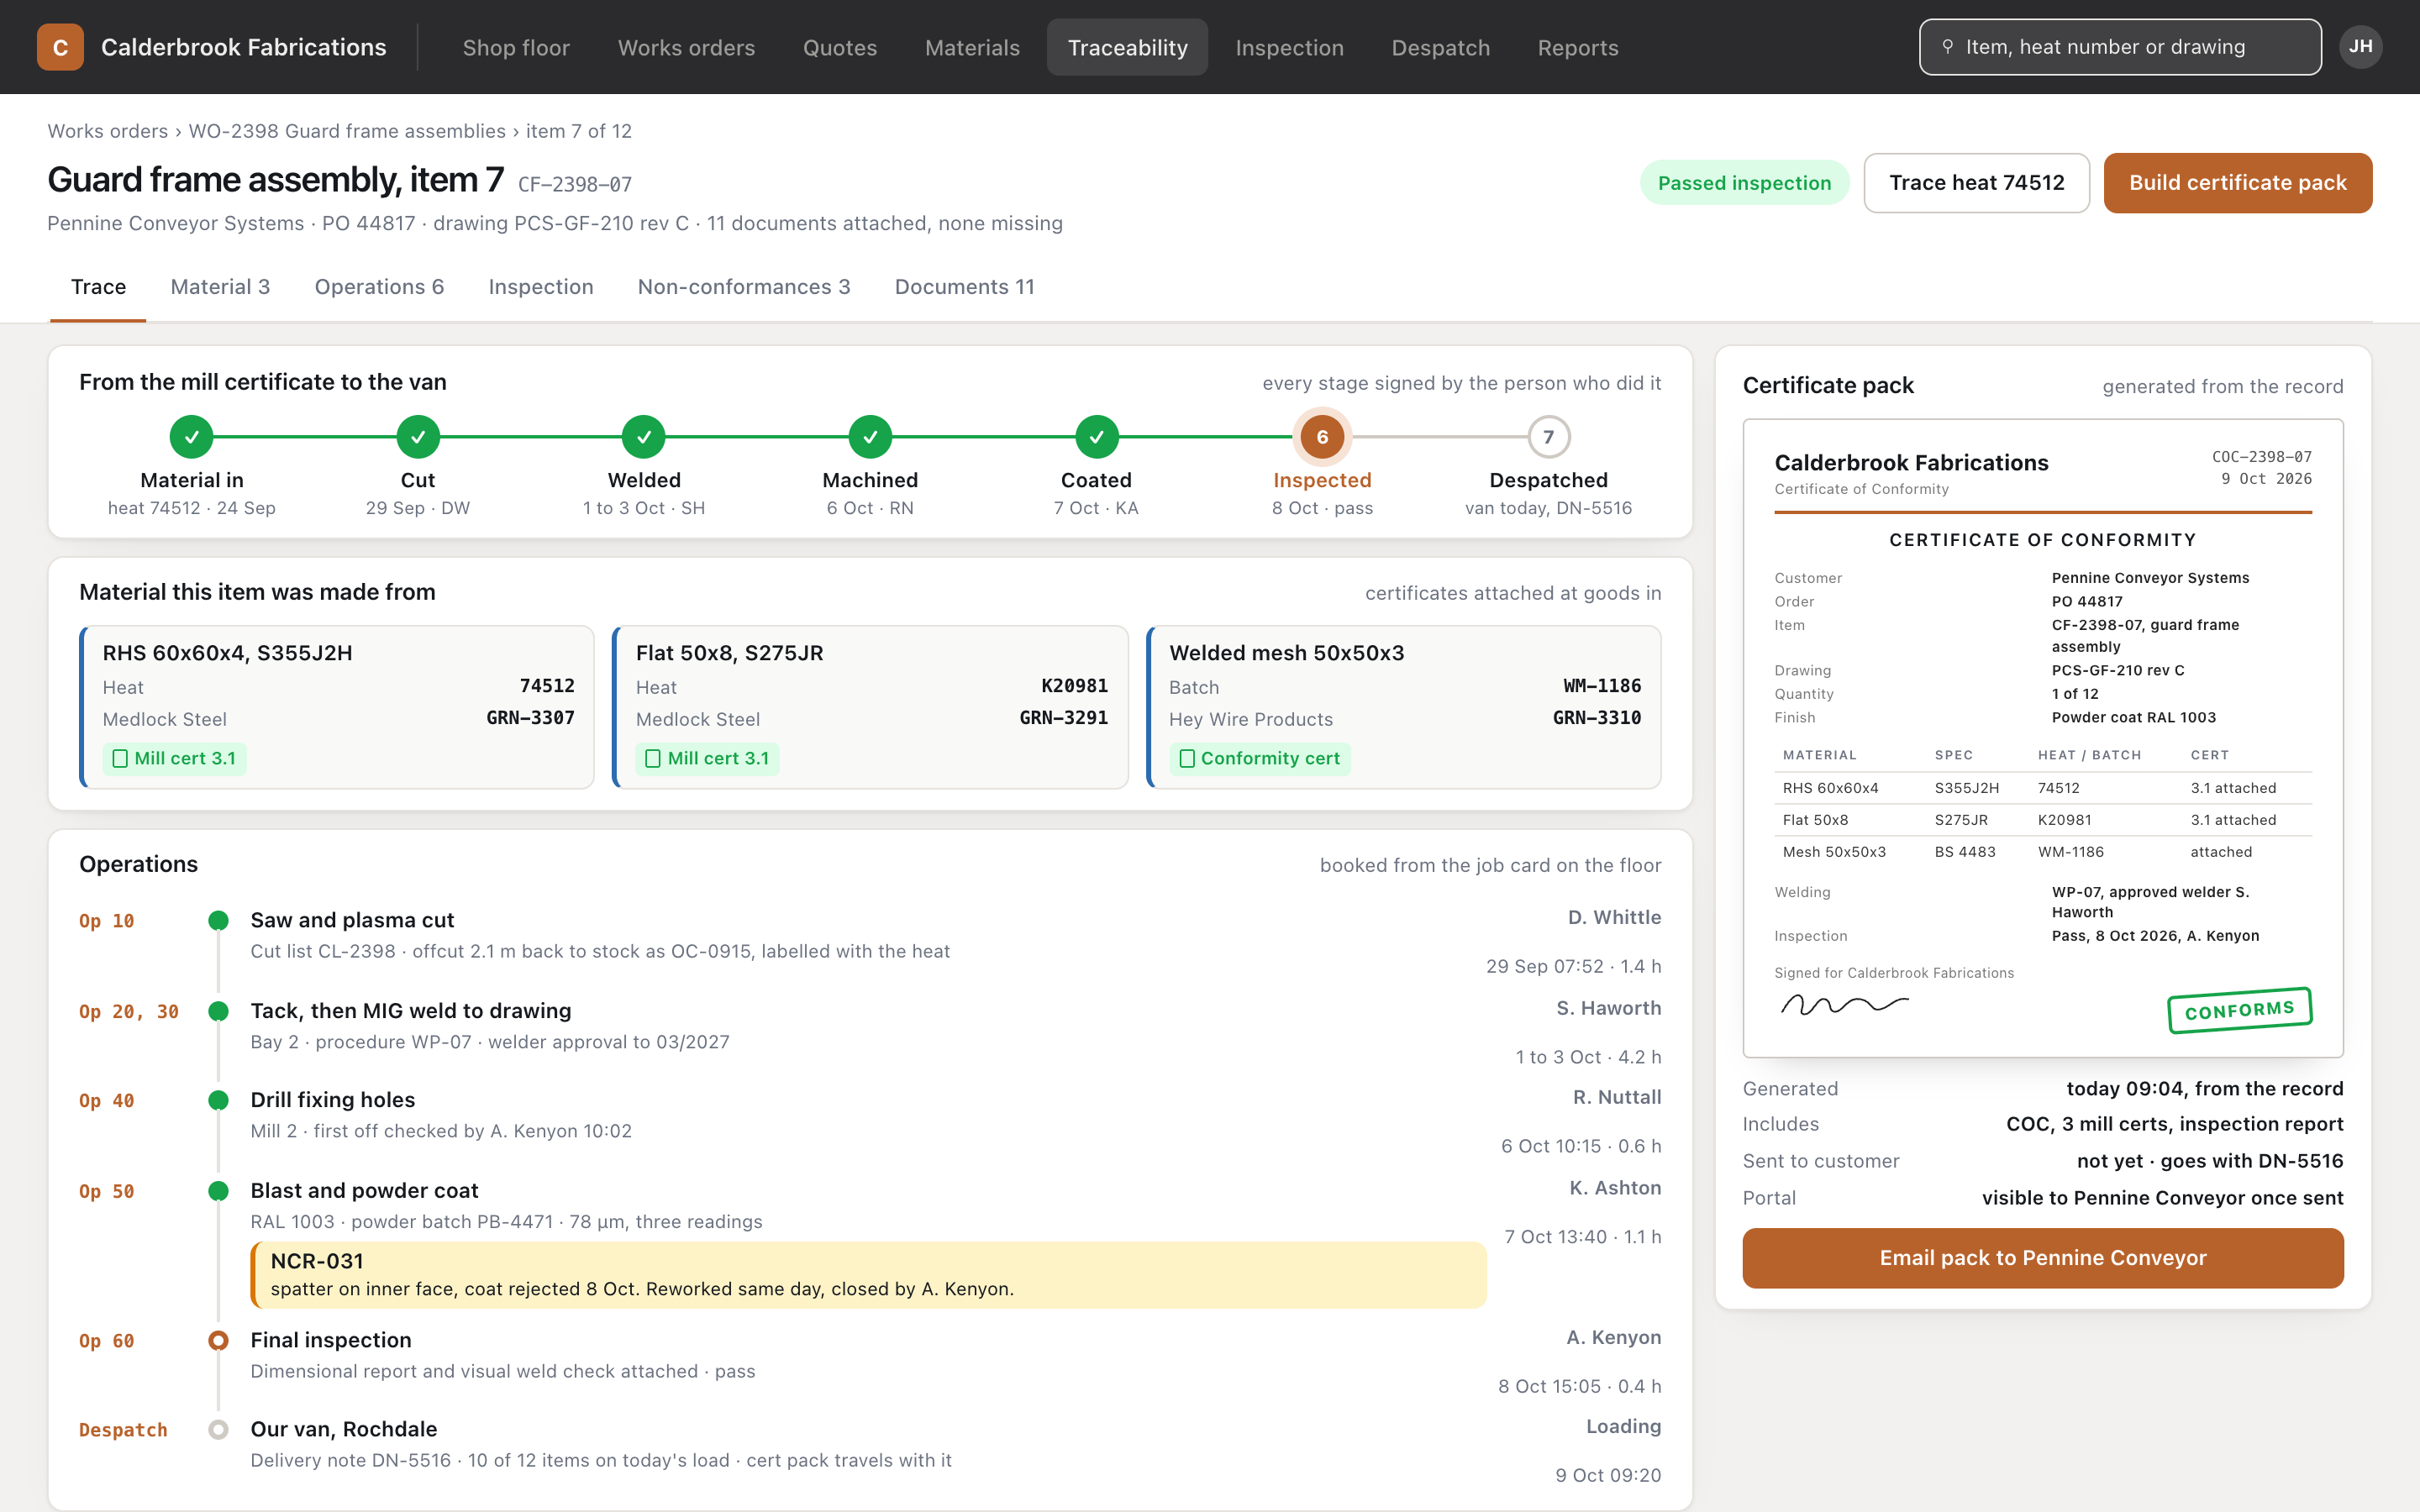Screen dimensions: 2420x1512
Task: Open the Quotes section
Action: click(840, 47)
